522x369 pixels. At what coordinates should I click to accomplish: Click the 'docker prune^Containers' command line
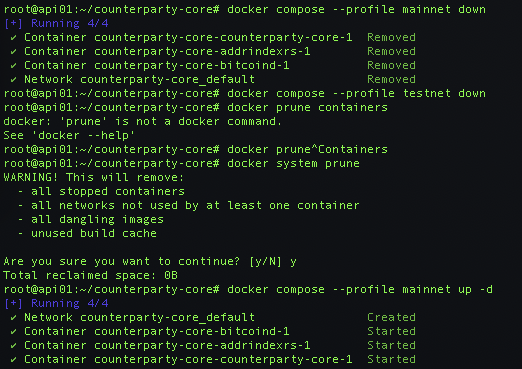click(196, 150)
